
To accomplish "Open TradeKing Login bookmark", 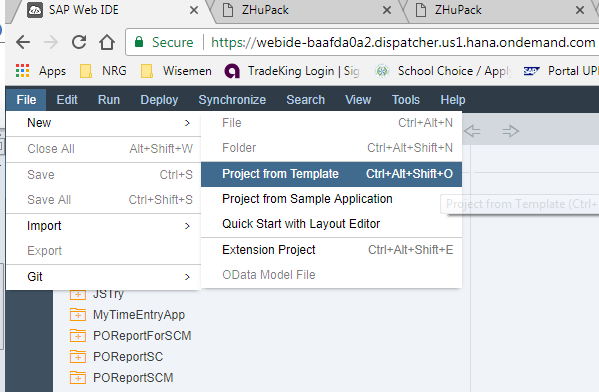I will [x=292, y=71].
